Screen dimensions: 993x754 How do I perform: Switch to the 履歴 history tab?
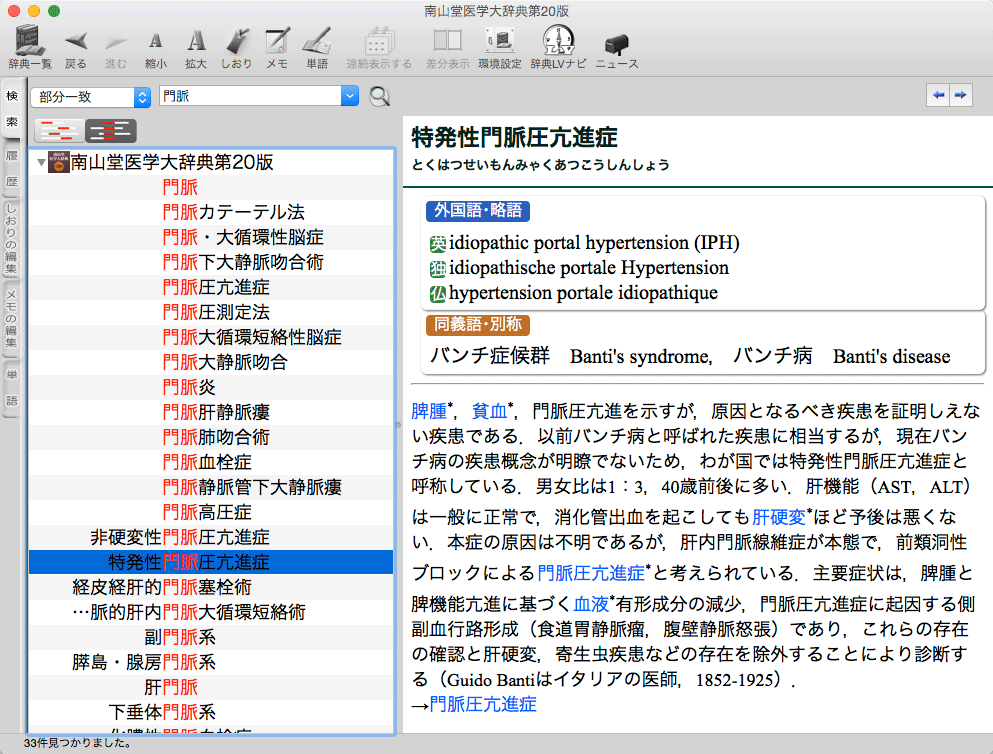click(11, 168)
